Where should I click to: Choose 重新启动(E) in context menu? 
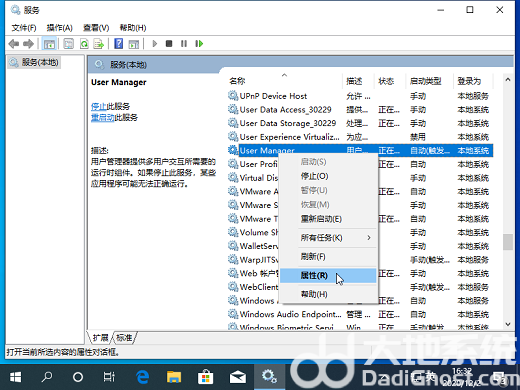pos(328,219)
